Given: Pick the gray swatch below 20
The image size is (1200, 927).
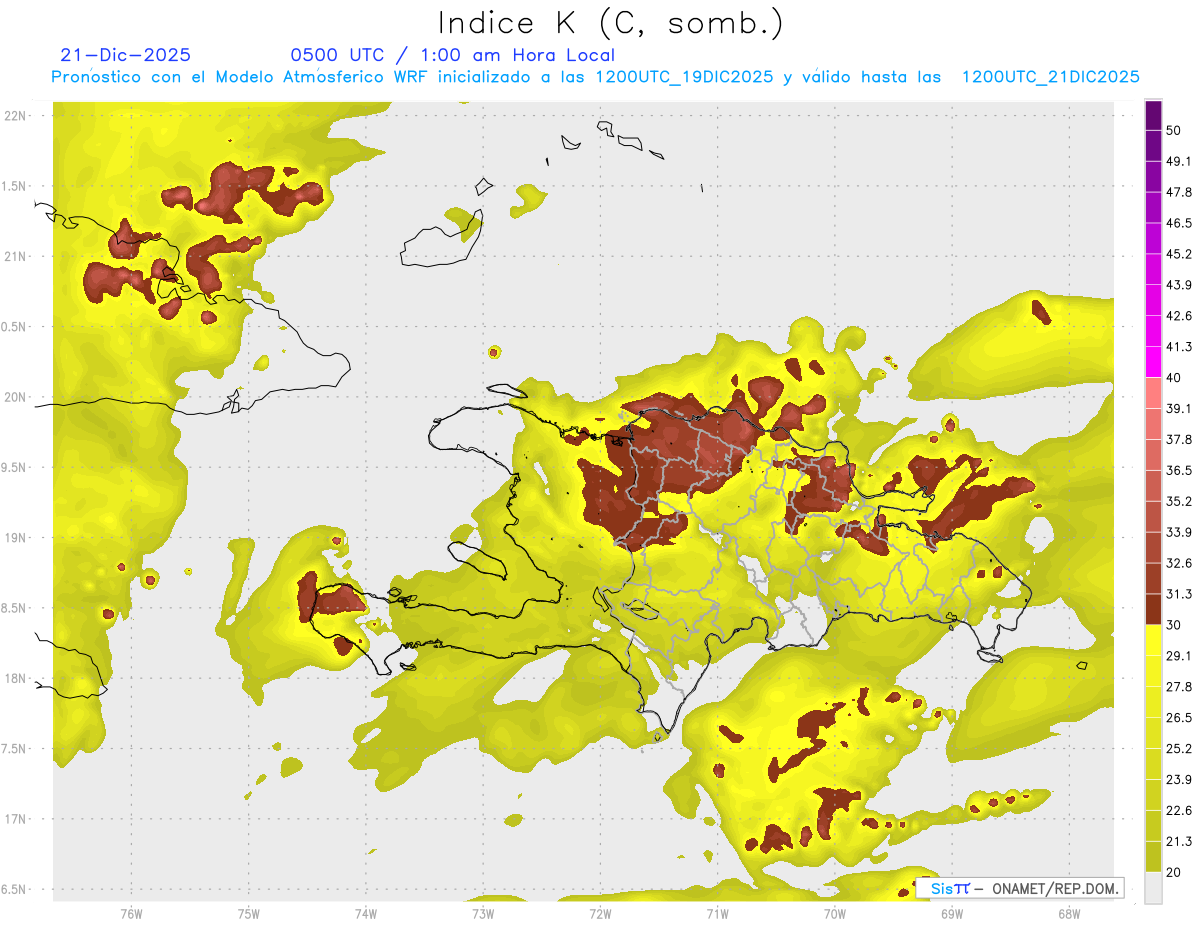Looking at the screenshot, I should pos(1153,887).
